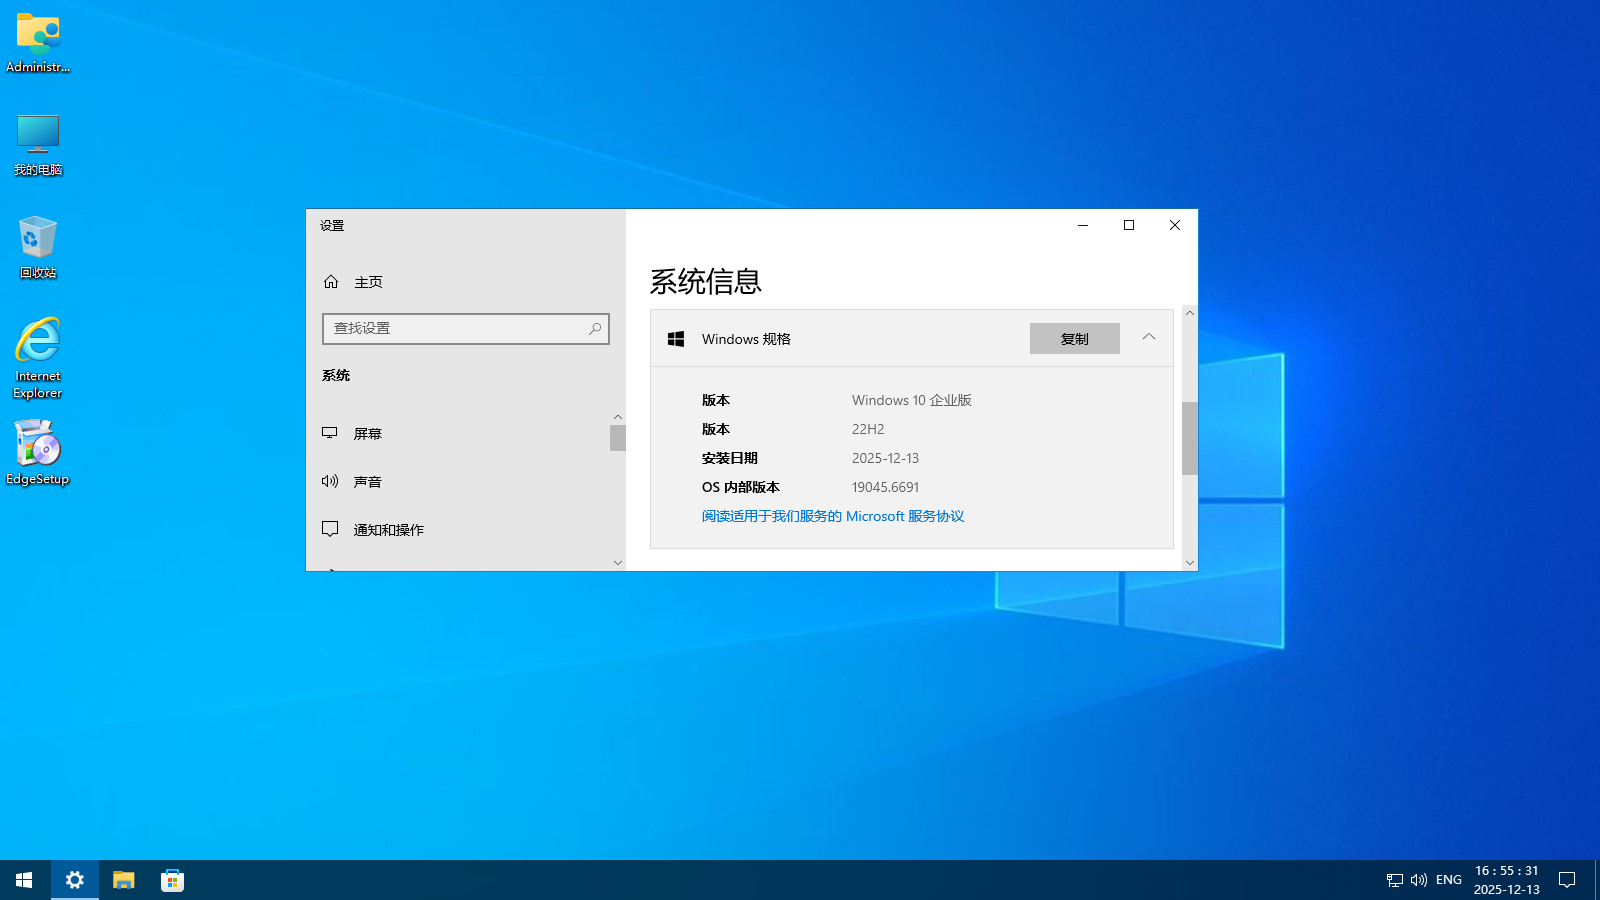
Task: Select 声音 in the settings sidebar
Action: pyautogui.click(x=458, y=482)
